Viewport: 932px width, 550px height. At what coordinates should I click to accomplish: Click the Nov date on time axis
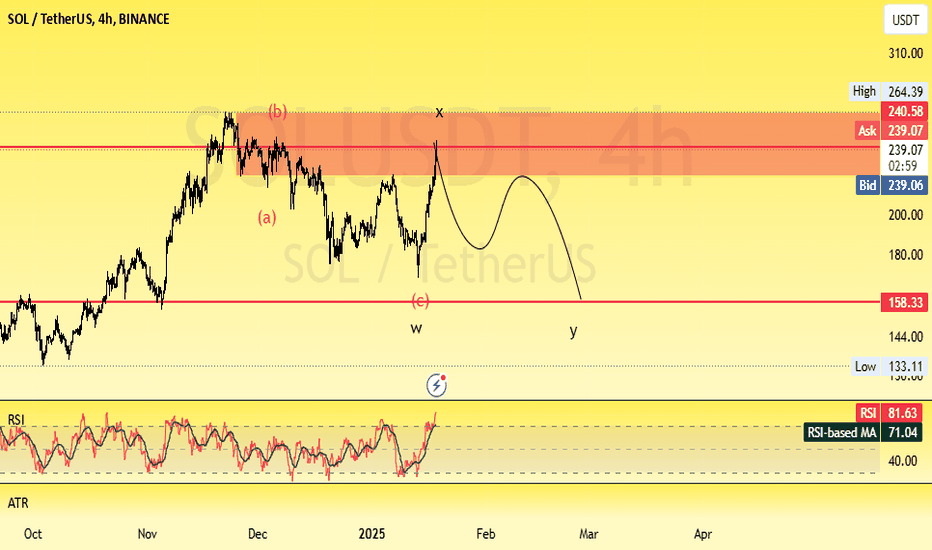point(147,534)
